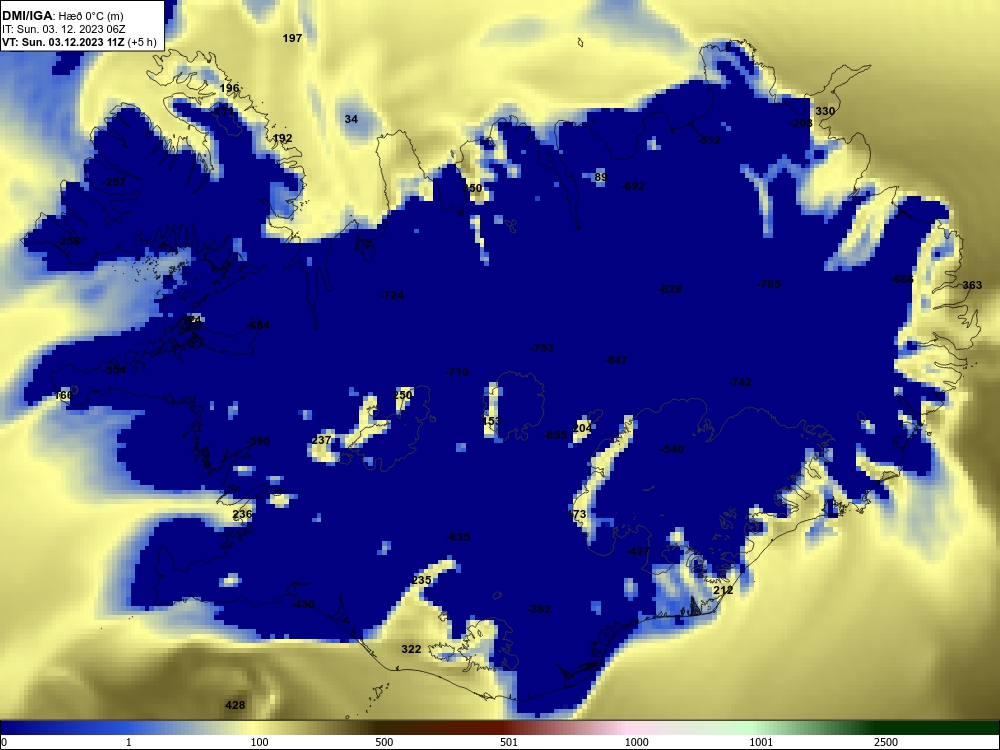Viewport: 1000px width, 750px height.
Task: Click the value -257 in the Westfjords
Action: [115, 182]
